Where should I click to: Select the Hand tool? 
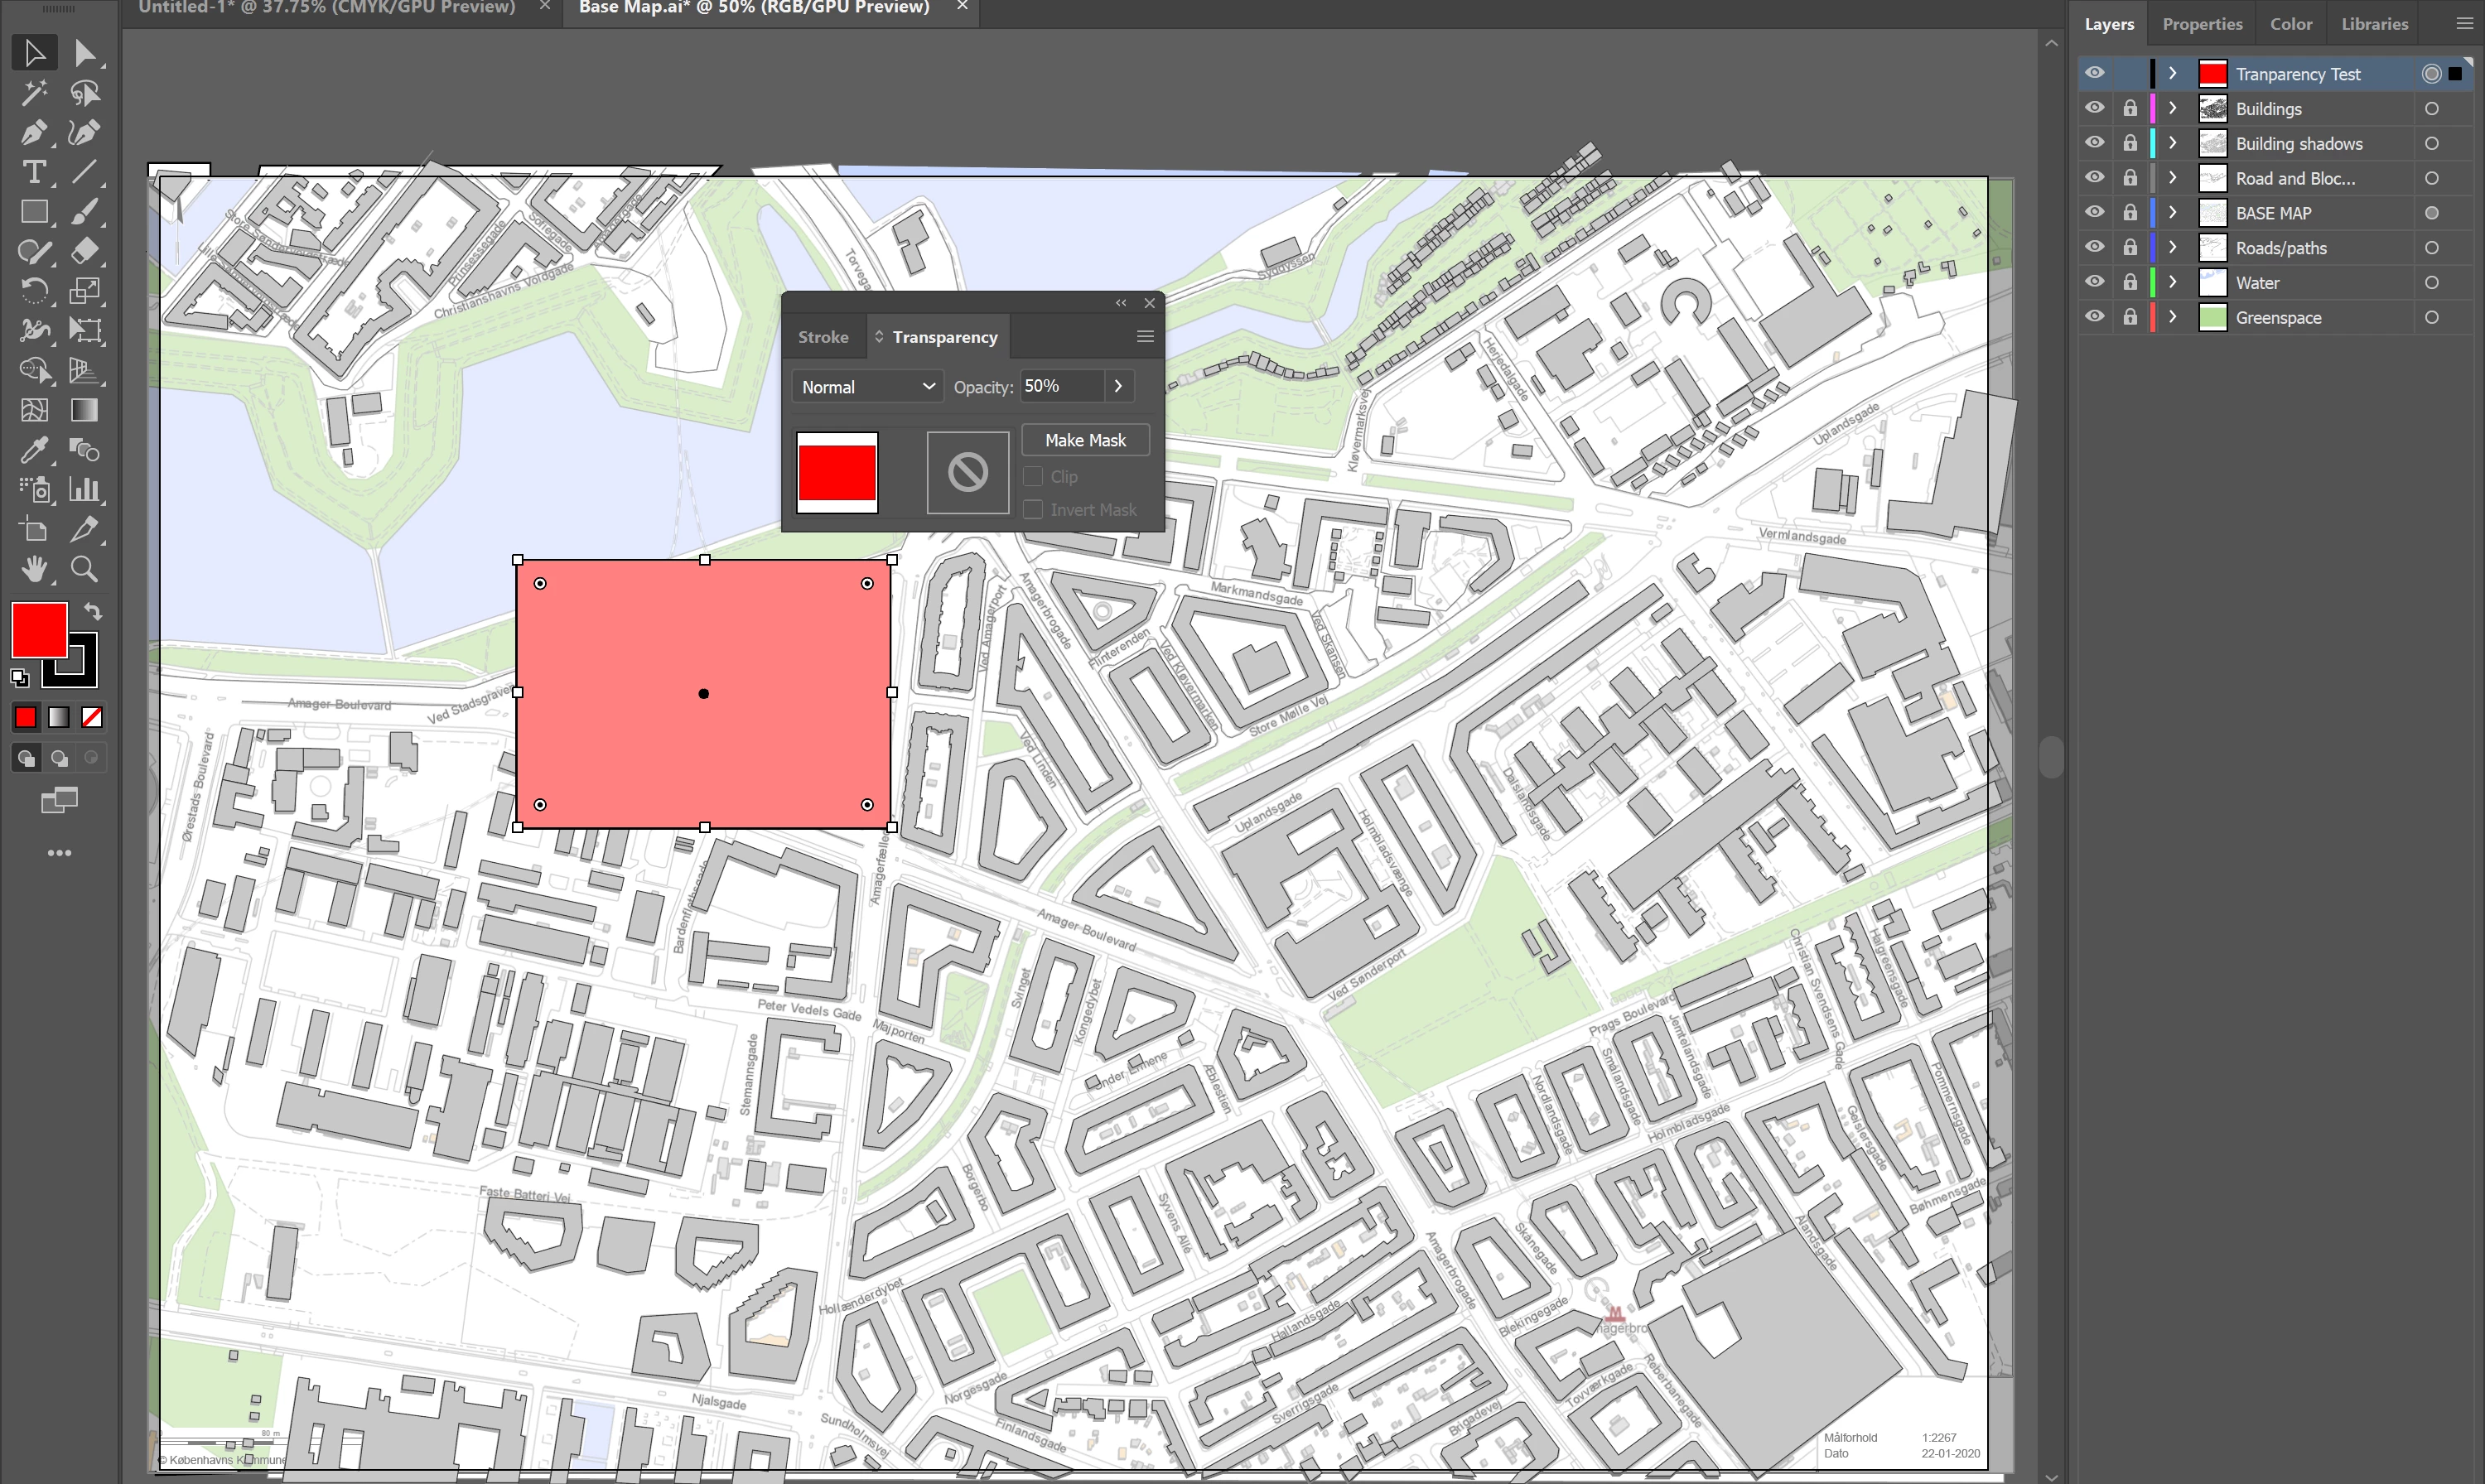[33, 569]
